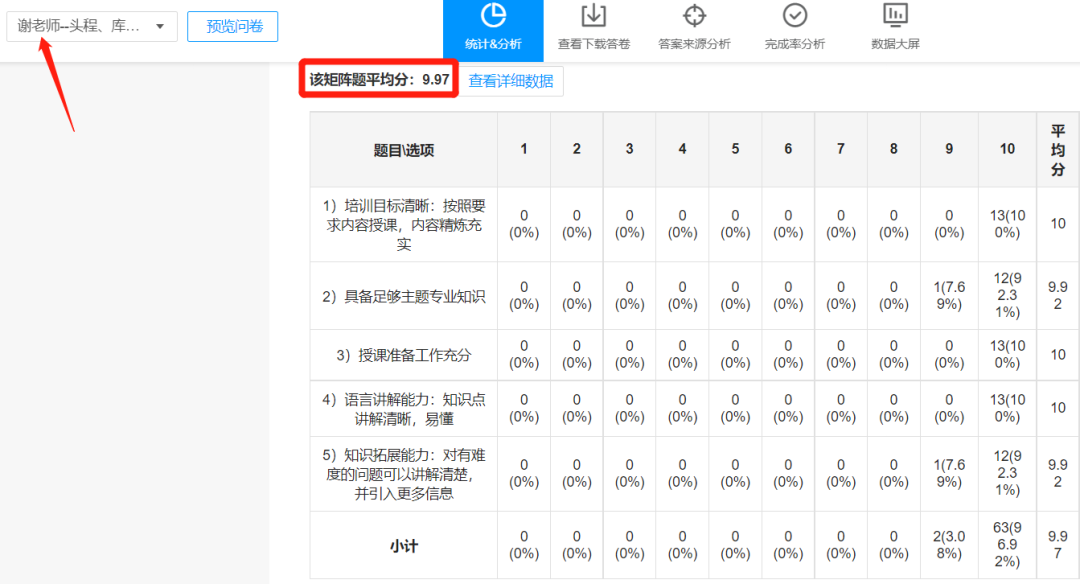Switch to the 统计&分析 tab label
The image size is (1080, 584).
tap(493, 44)
